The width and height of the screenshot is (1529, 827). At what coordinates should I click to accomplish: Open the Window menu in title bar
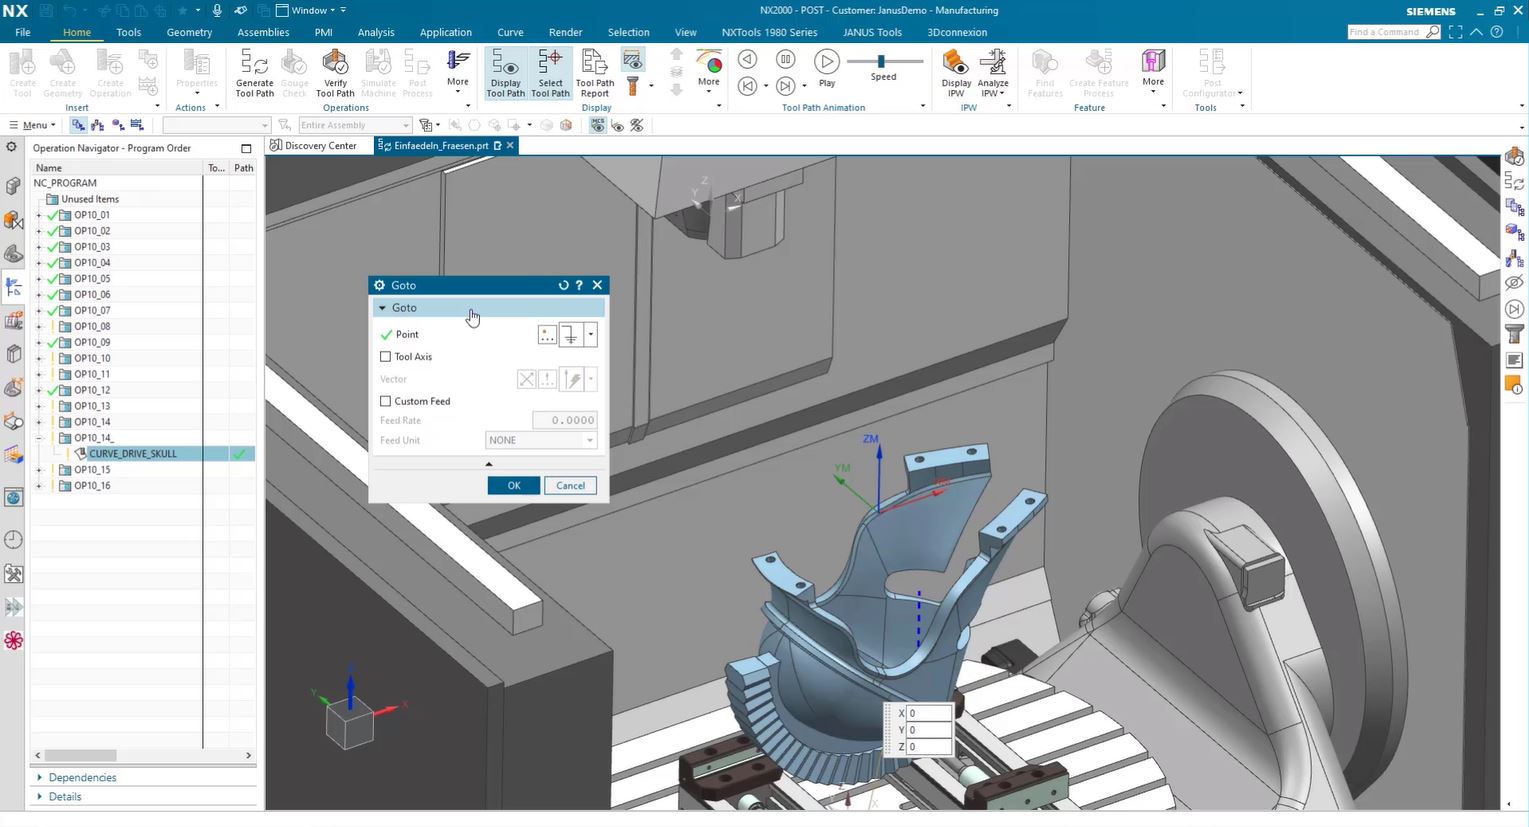(310, 10)
